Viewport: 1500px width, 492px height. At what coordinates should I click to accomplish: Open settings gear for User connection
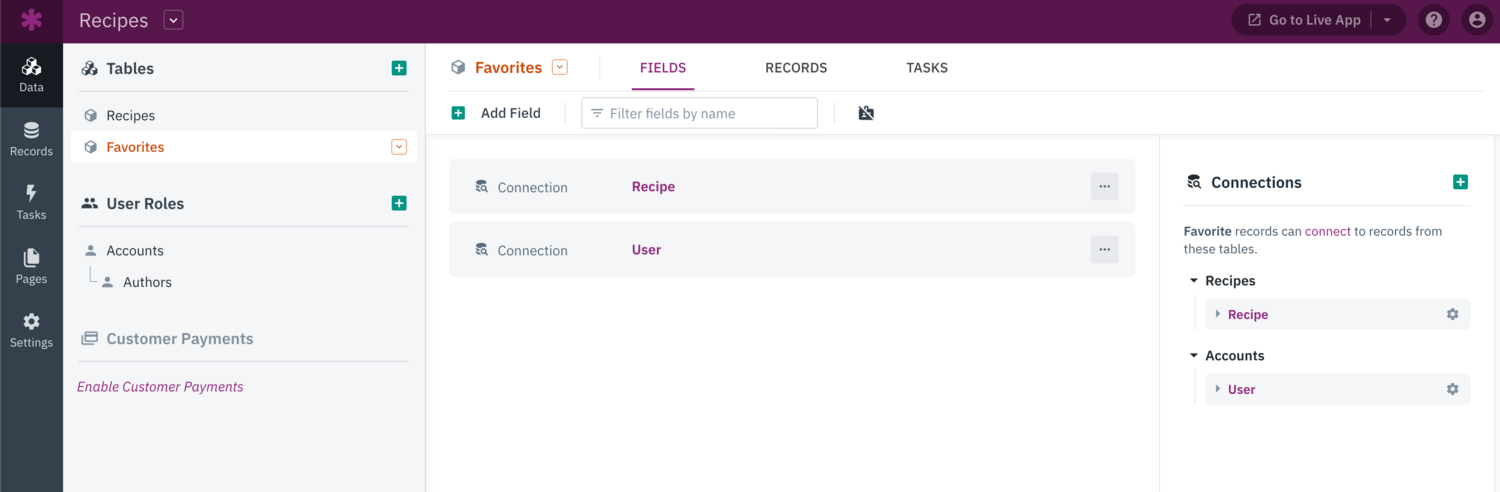(x=1452, y=389)
